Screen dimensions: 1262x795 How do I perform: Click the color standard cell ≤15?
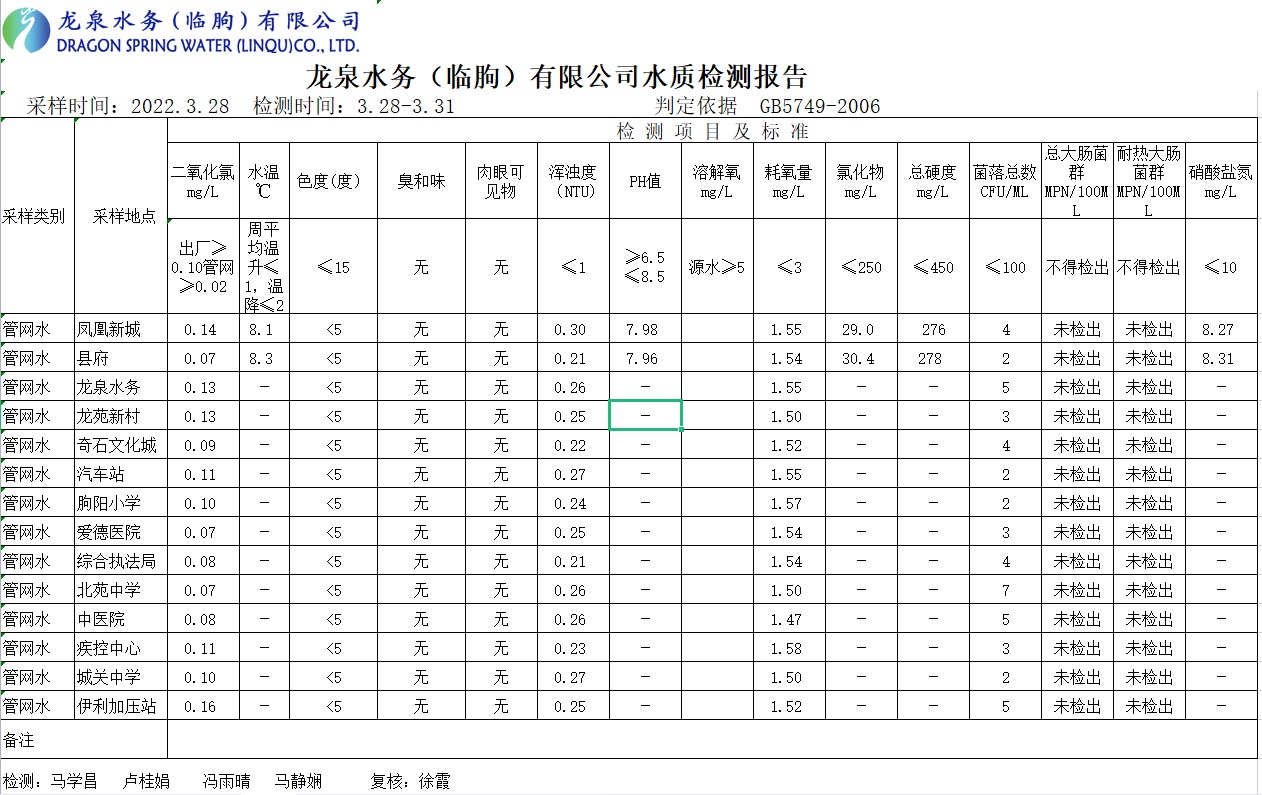click(x=333, y=266)
